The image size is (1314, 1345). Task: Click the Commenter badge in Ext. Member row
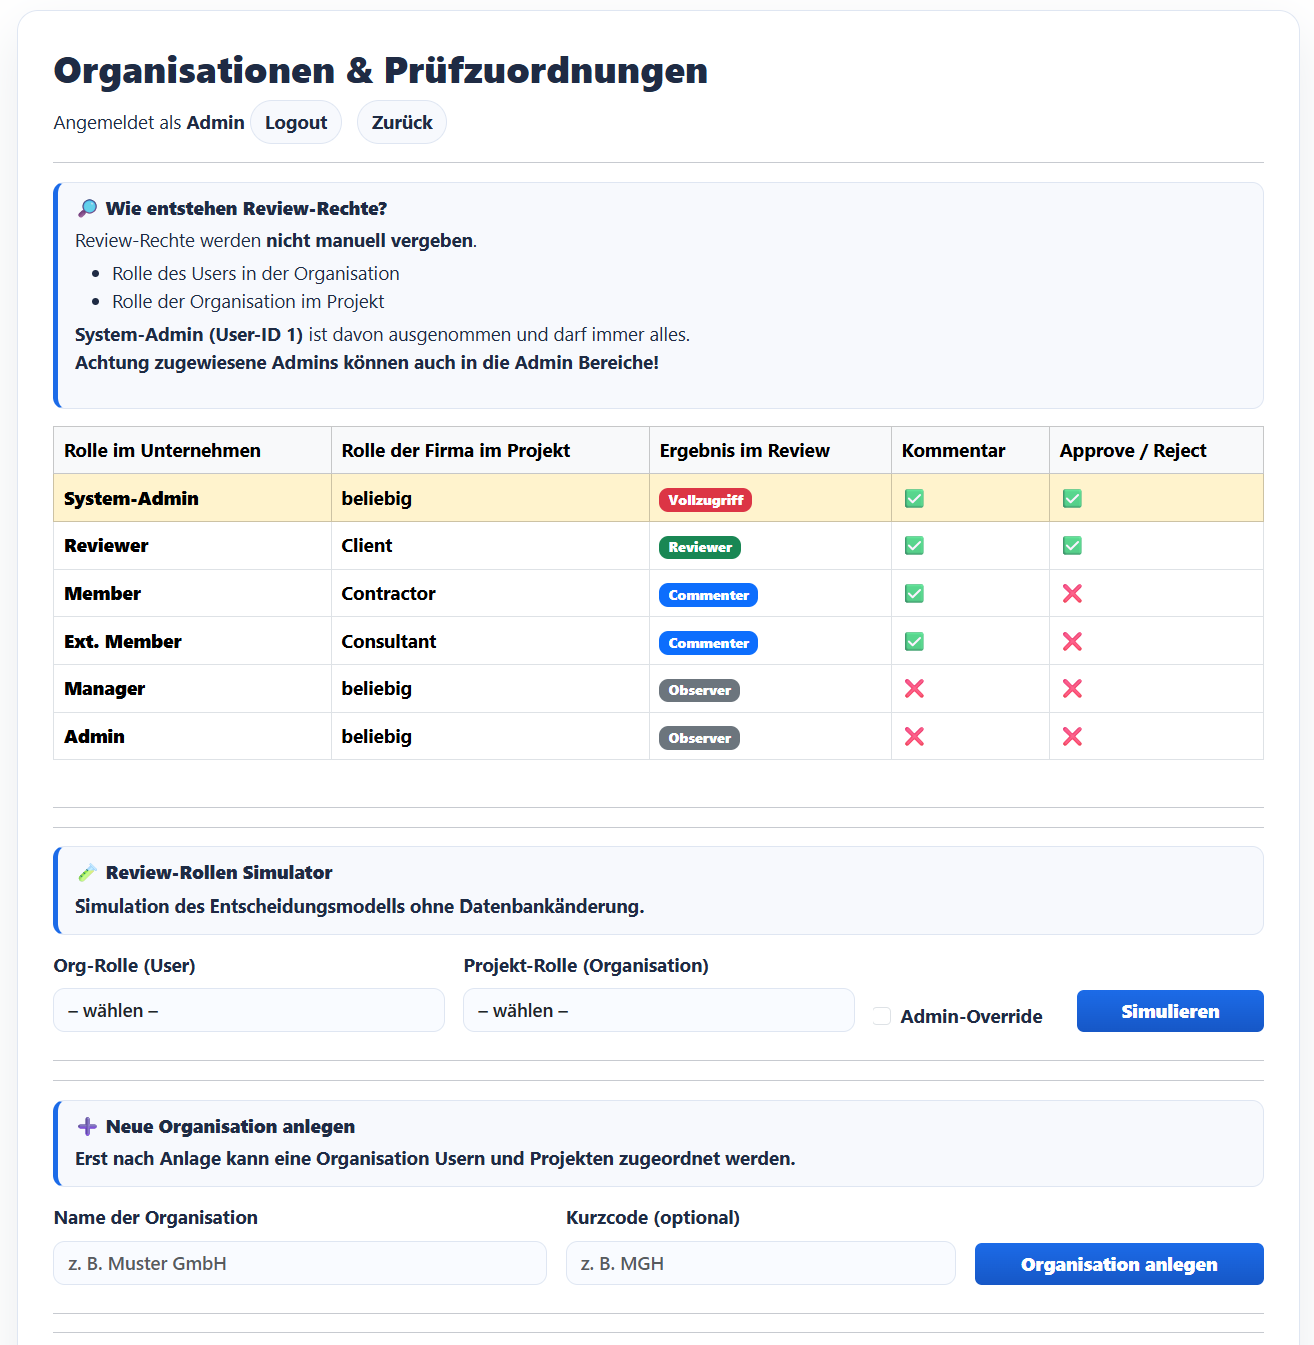tap(708, 643)
